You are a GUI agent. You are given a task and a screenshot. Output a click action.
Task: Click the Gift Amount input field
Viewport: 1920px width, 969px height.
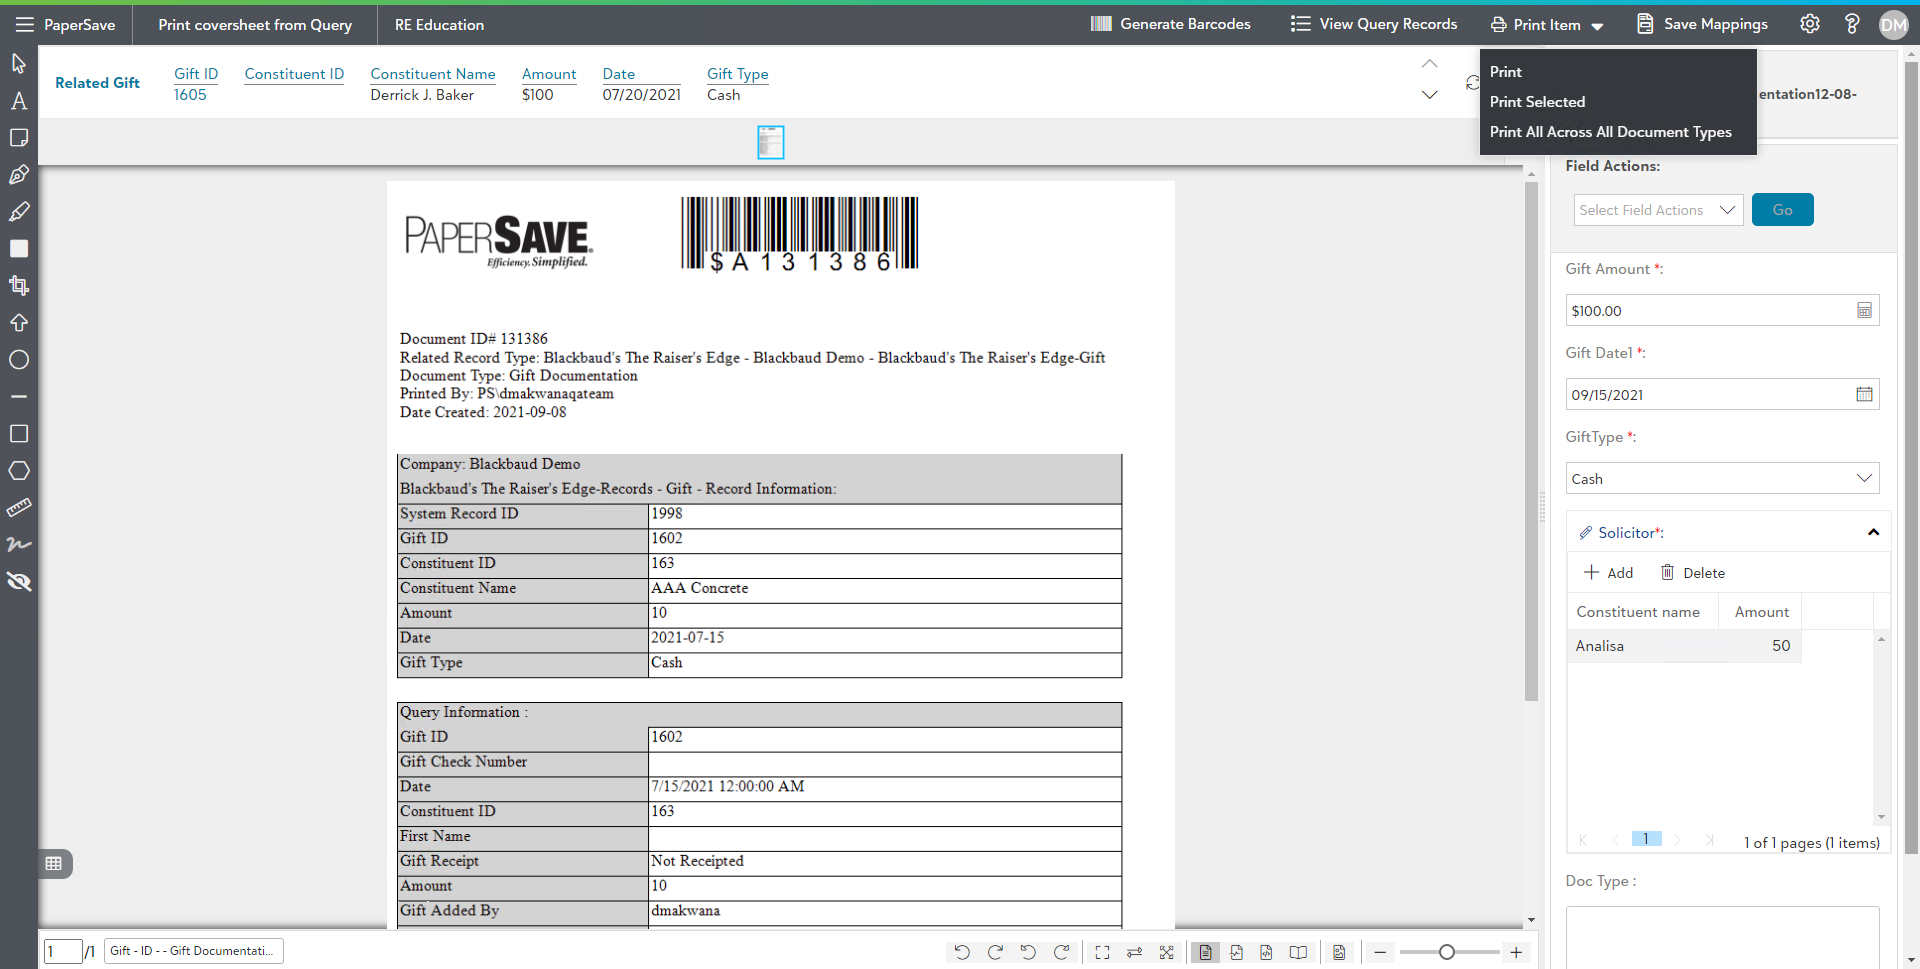(x=1709, y=311)
